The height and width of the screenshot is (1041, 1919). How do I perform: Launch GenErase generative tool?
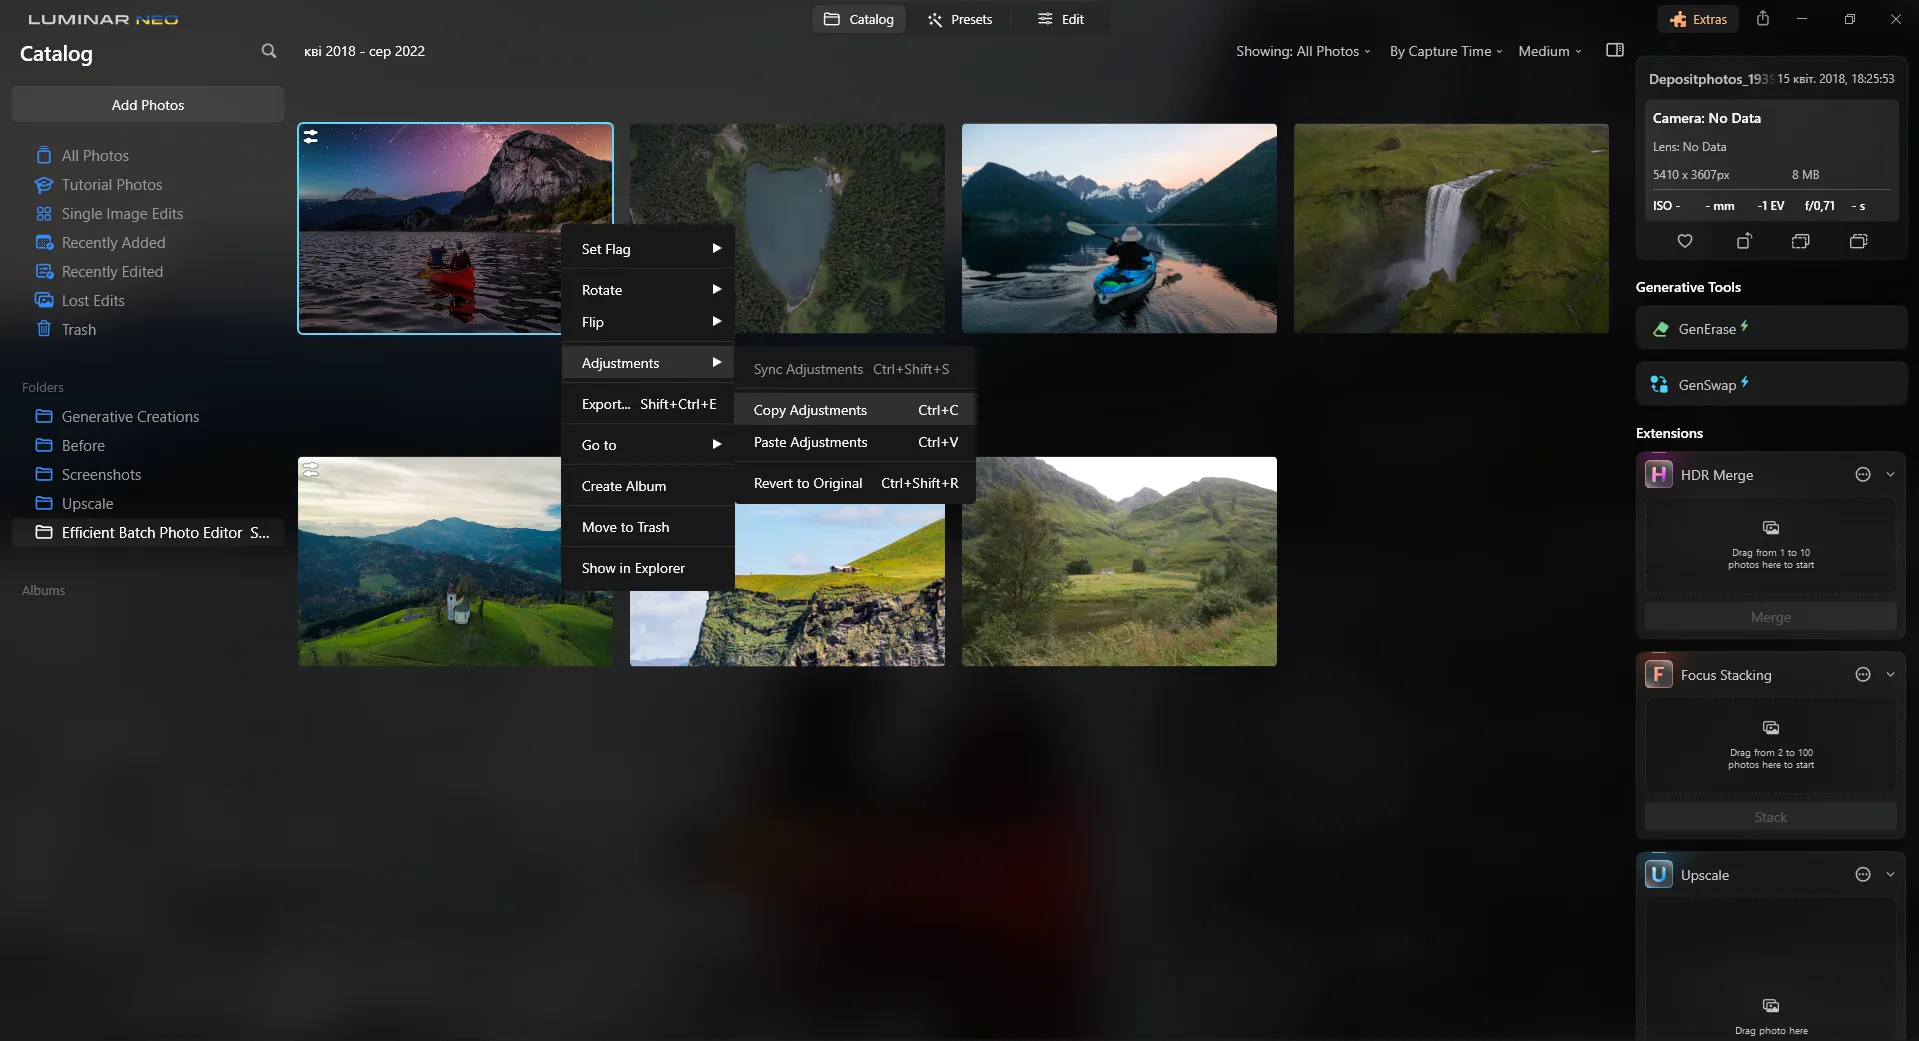(x=1771, y=328)
